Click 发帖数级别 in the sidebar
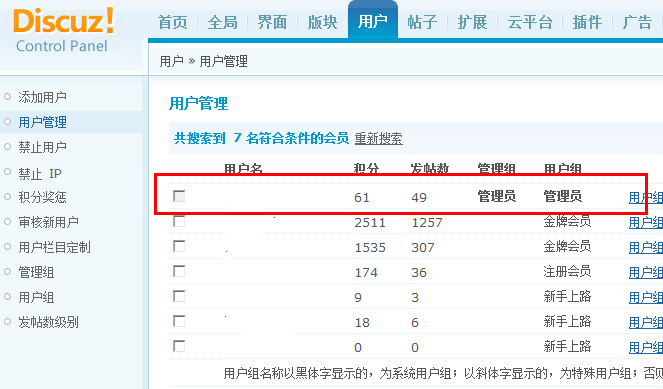The height and width of the screenshot is (389, 663). coord(48,322)
